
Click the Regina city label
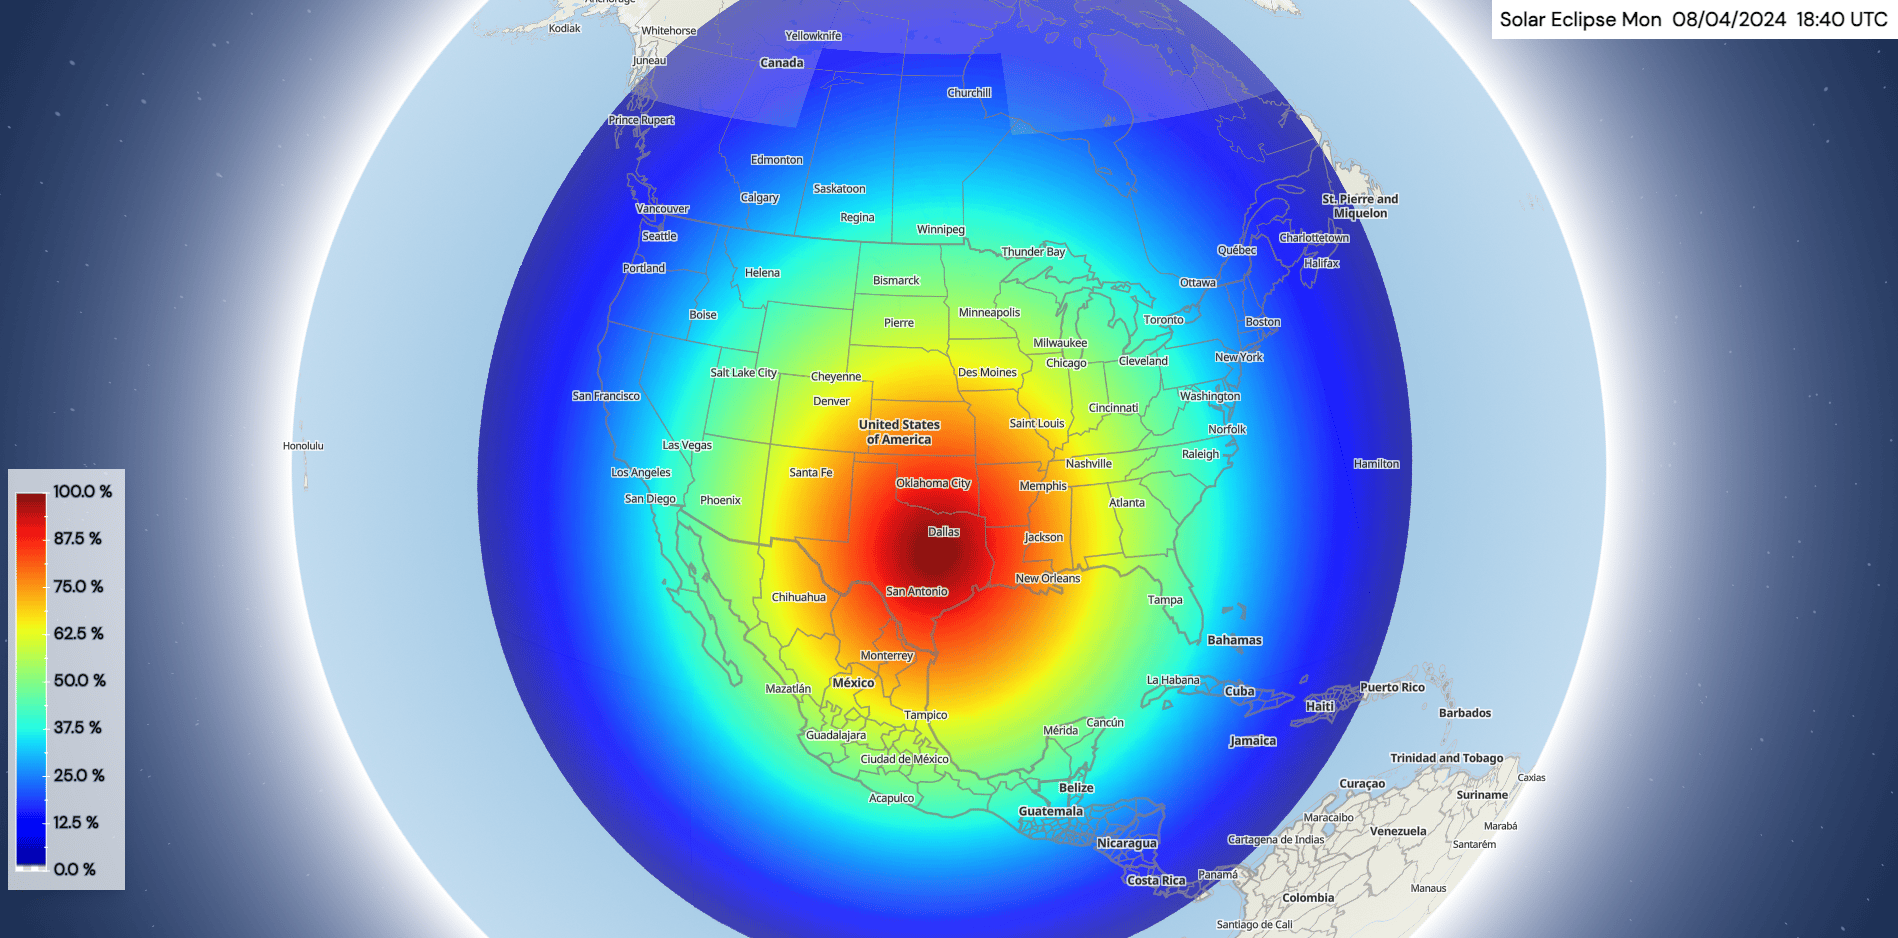coord(857,217)
